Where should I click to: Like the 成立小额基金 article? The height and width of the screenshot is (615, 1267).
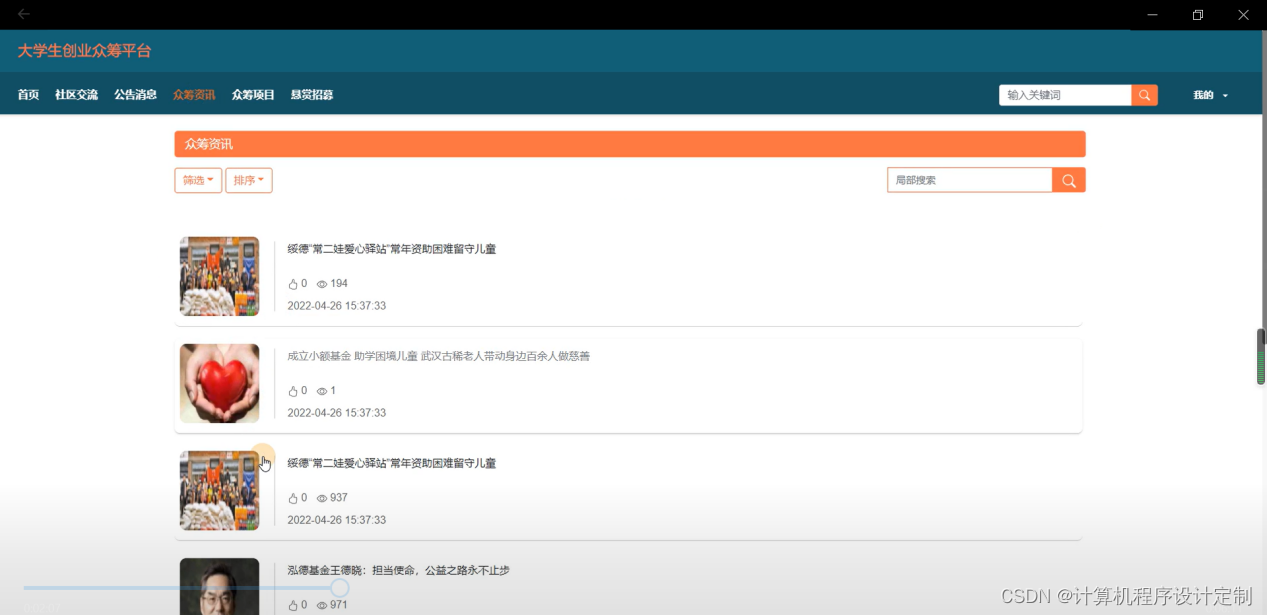[x=293, y=391]
